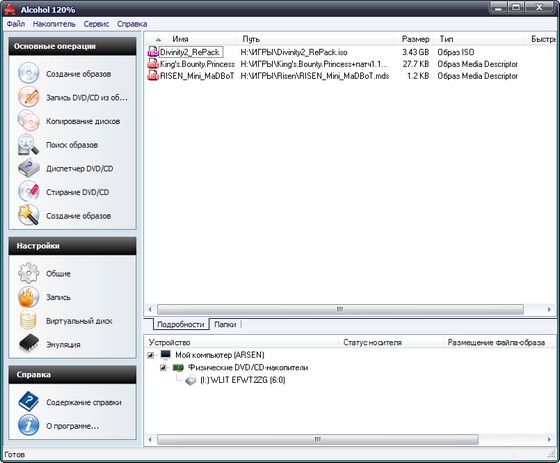The width and height of the screenshot is (560, 463).
Task: Open Общие settings gear icon
Action: (x=29, y=273)
